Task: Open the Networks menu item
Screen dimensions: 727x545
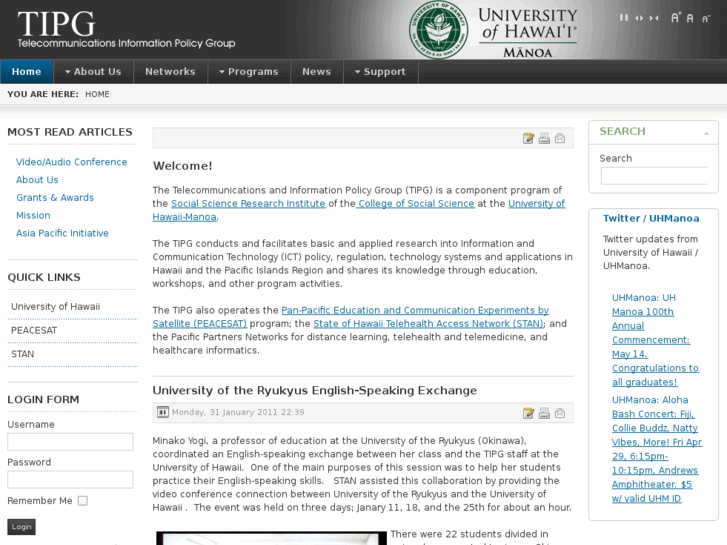Action: 170,71
